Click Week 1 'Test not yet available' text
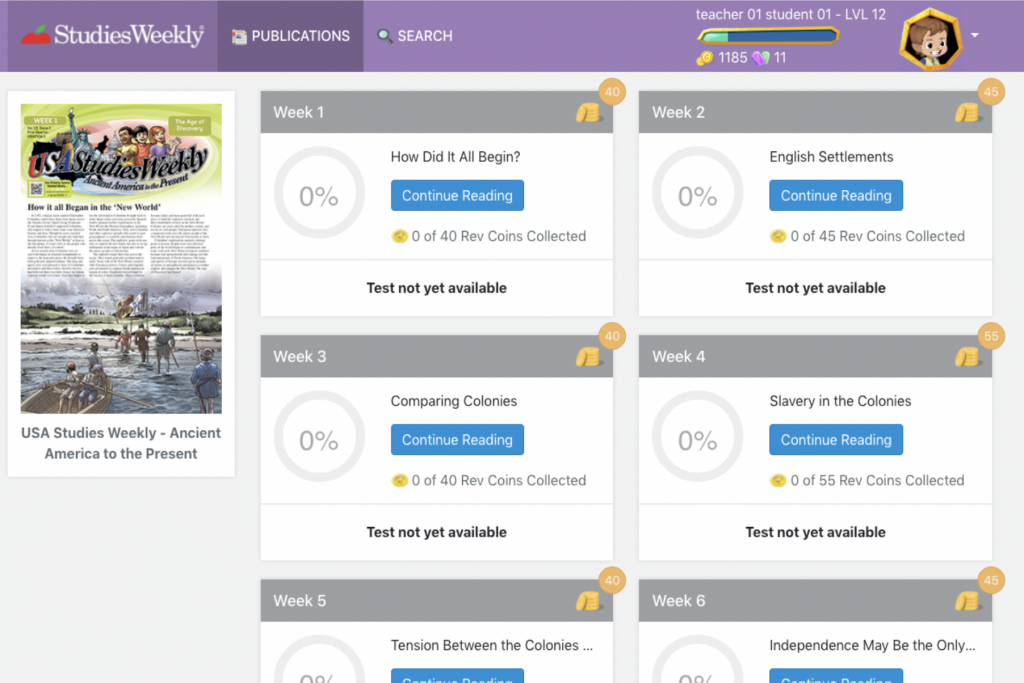The width and height of the screenshot is (1024, 683). (x=437, y=288)
